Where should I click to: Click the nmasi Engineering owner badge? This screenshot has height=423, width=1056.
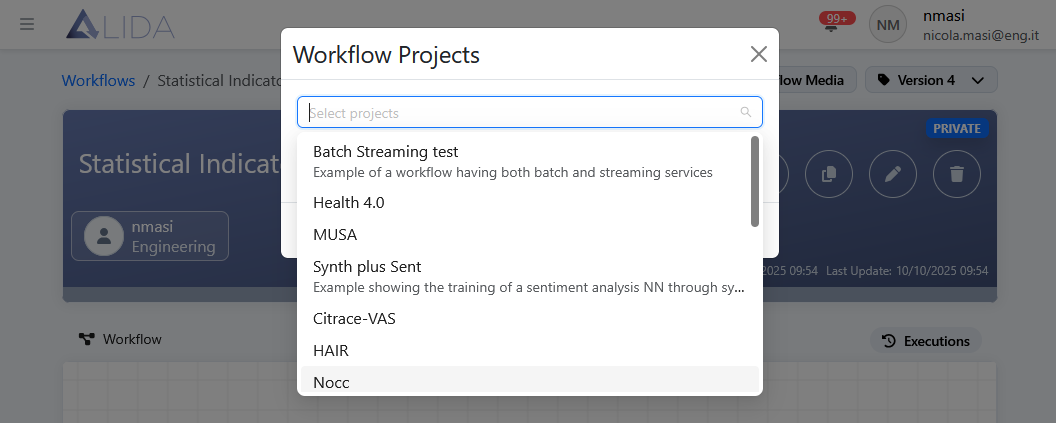[x=150, y=236]
